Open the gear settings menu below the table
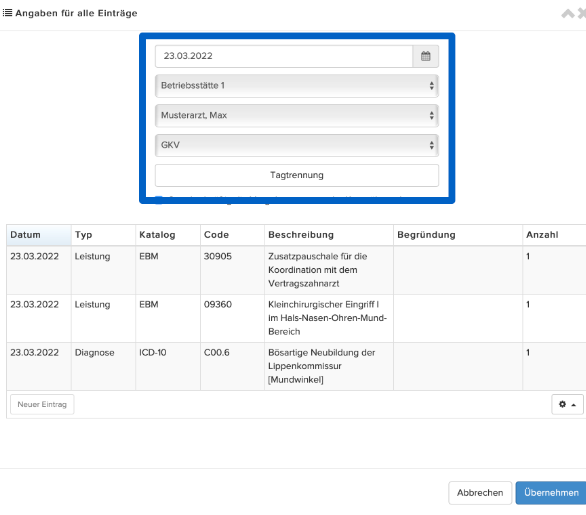 coord(567,404)
